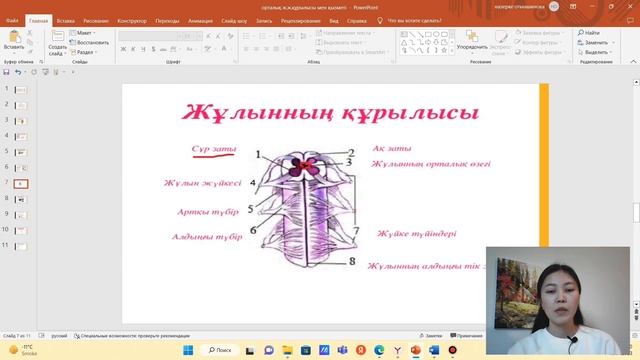Switch to the Анимация (Animations) tab
Screen dimensions: 640x360
coord(200,20)
